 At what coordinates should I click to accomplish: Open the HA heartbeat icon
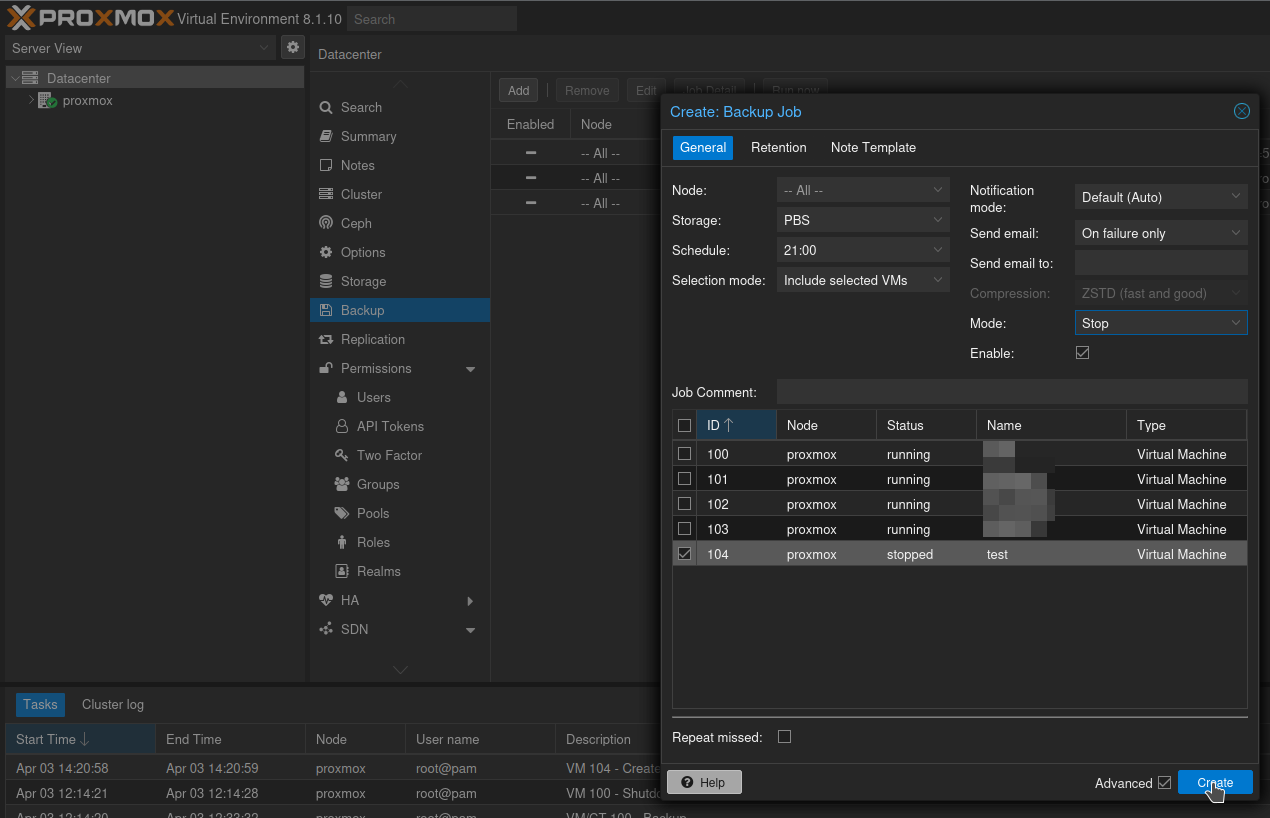click(326, 600)
